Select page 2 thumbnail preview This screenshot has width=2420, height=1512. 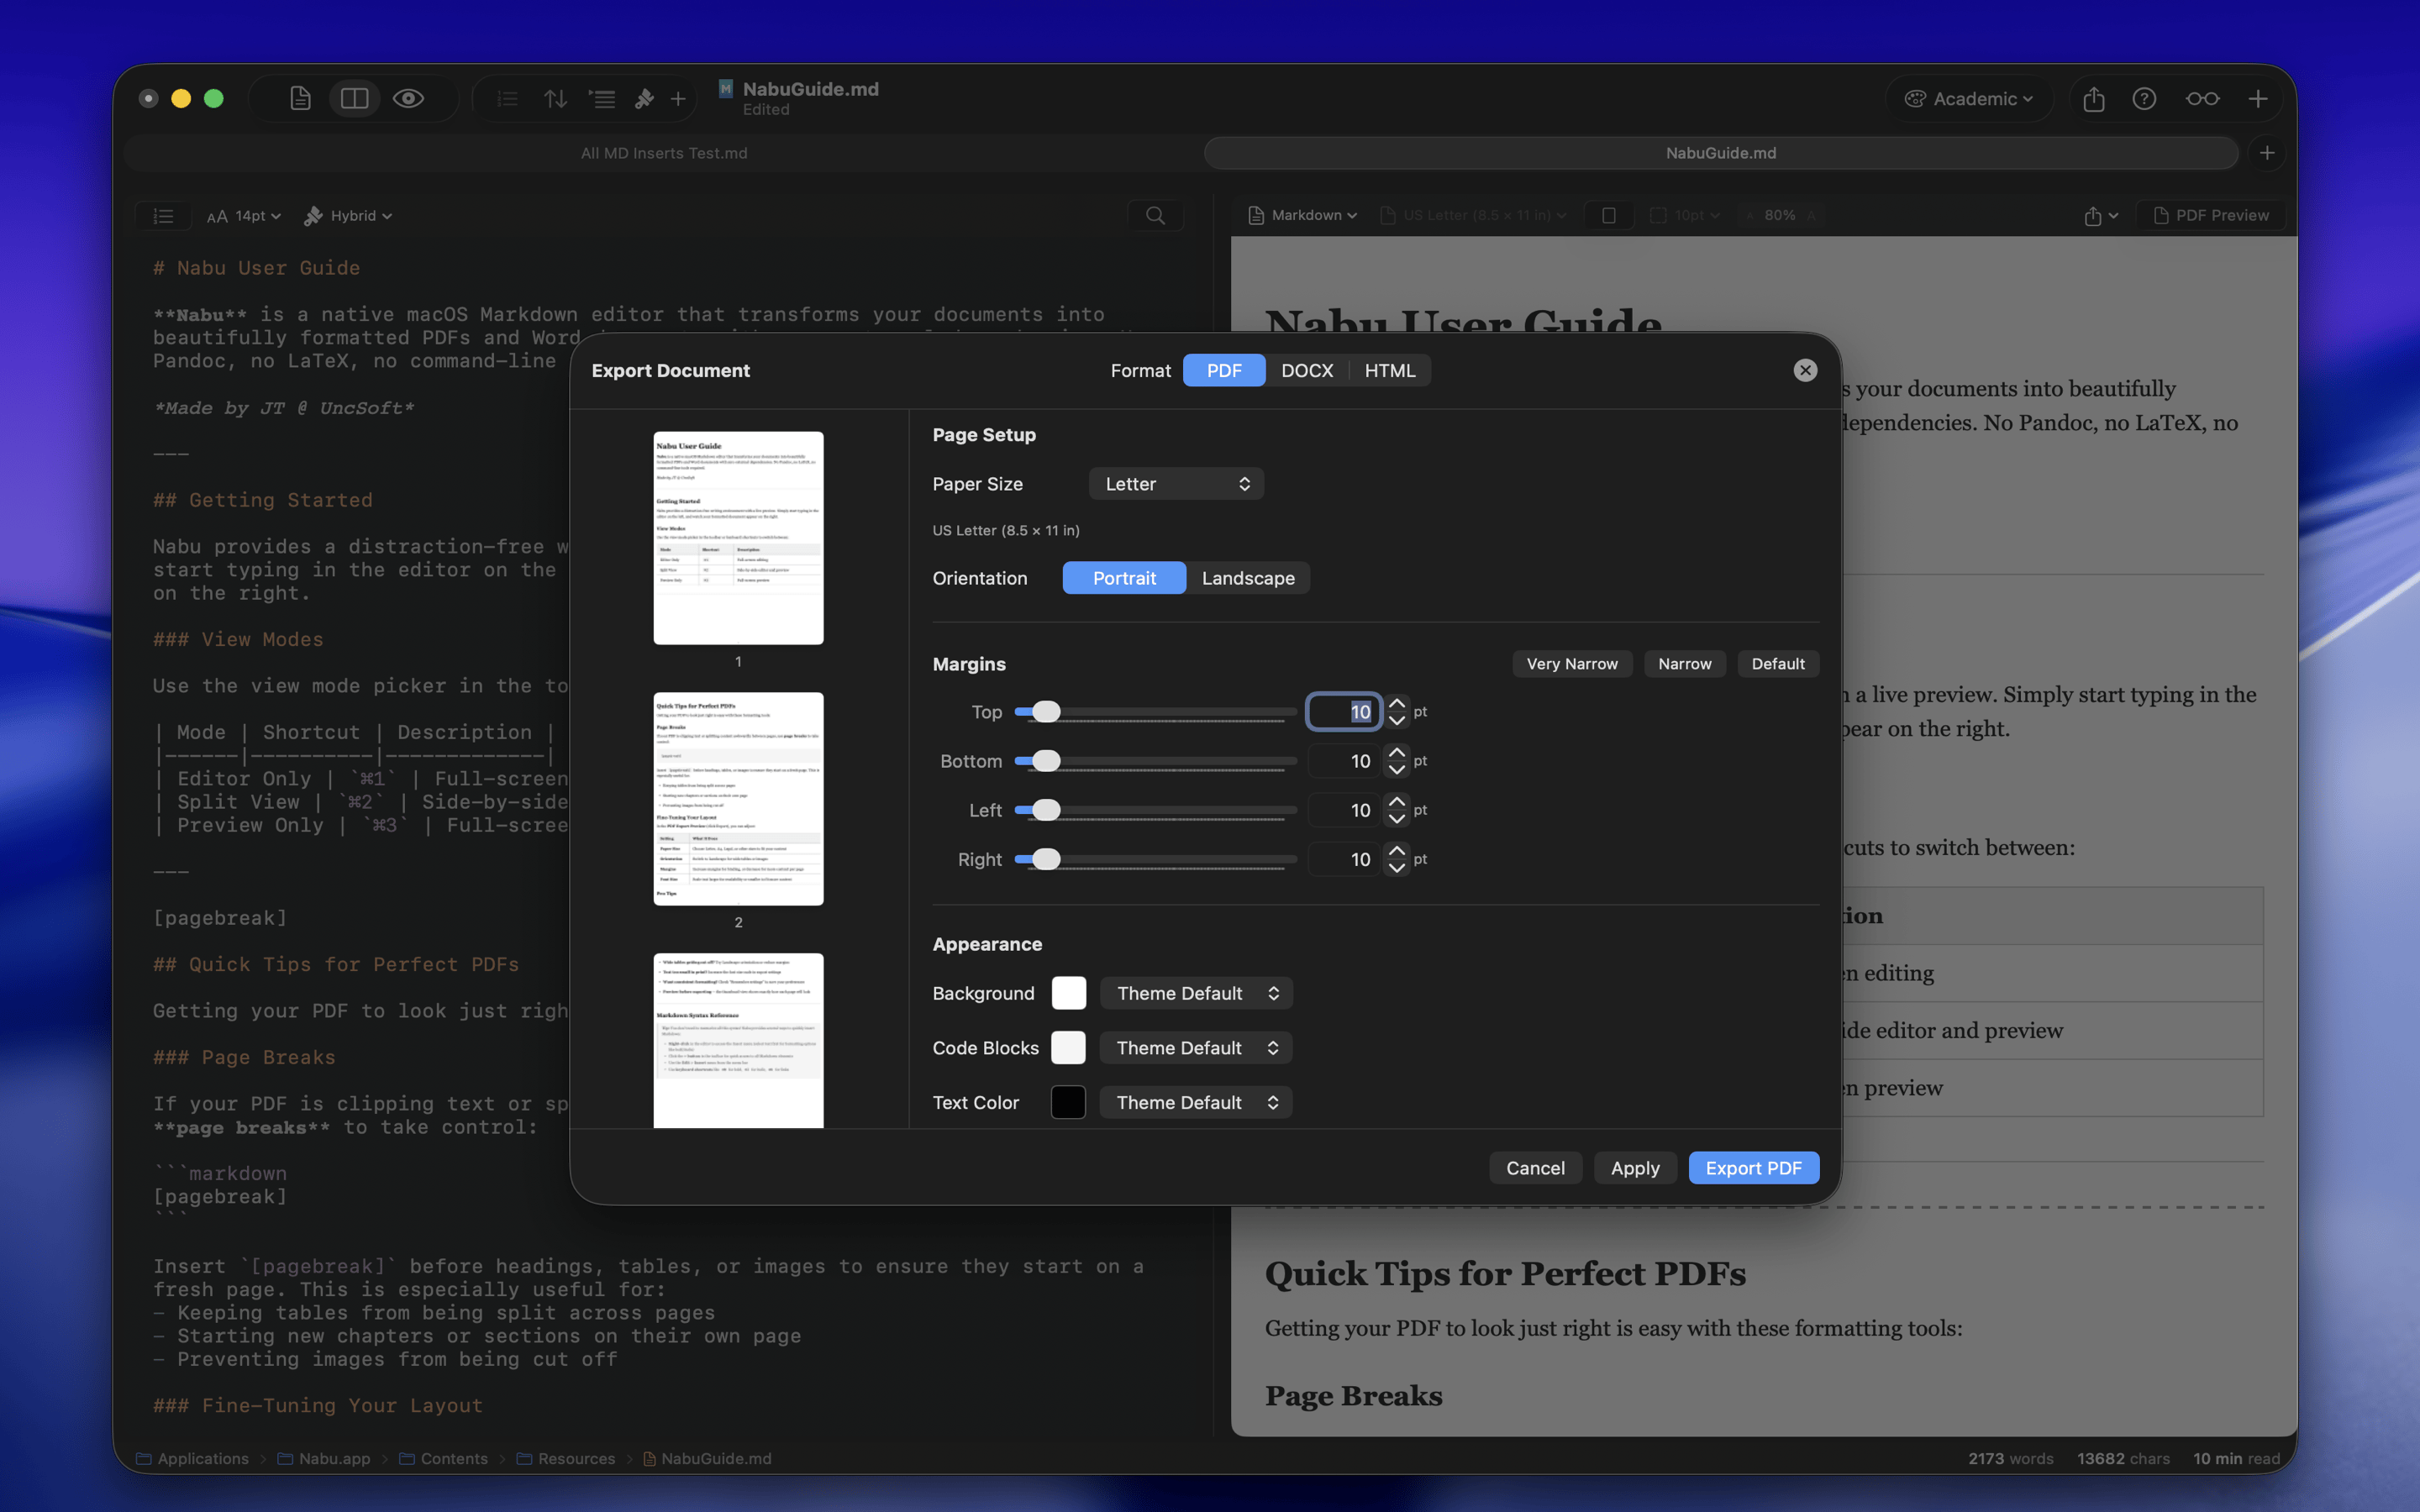click(738, 798)
